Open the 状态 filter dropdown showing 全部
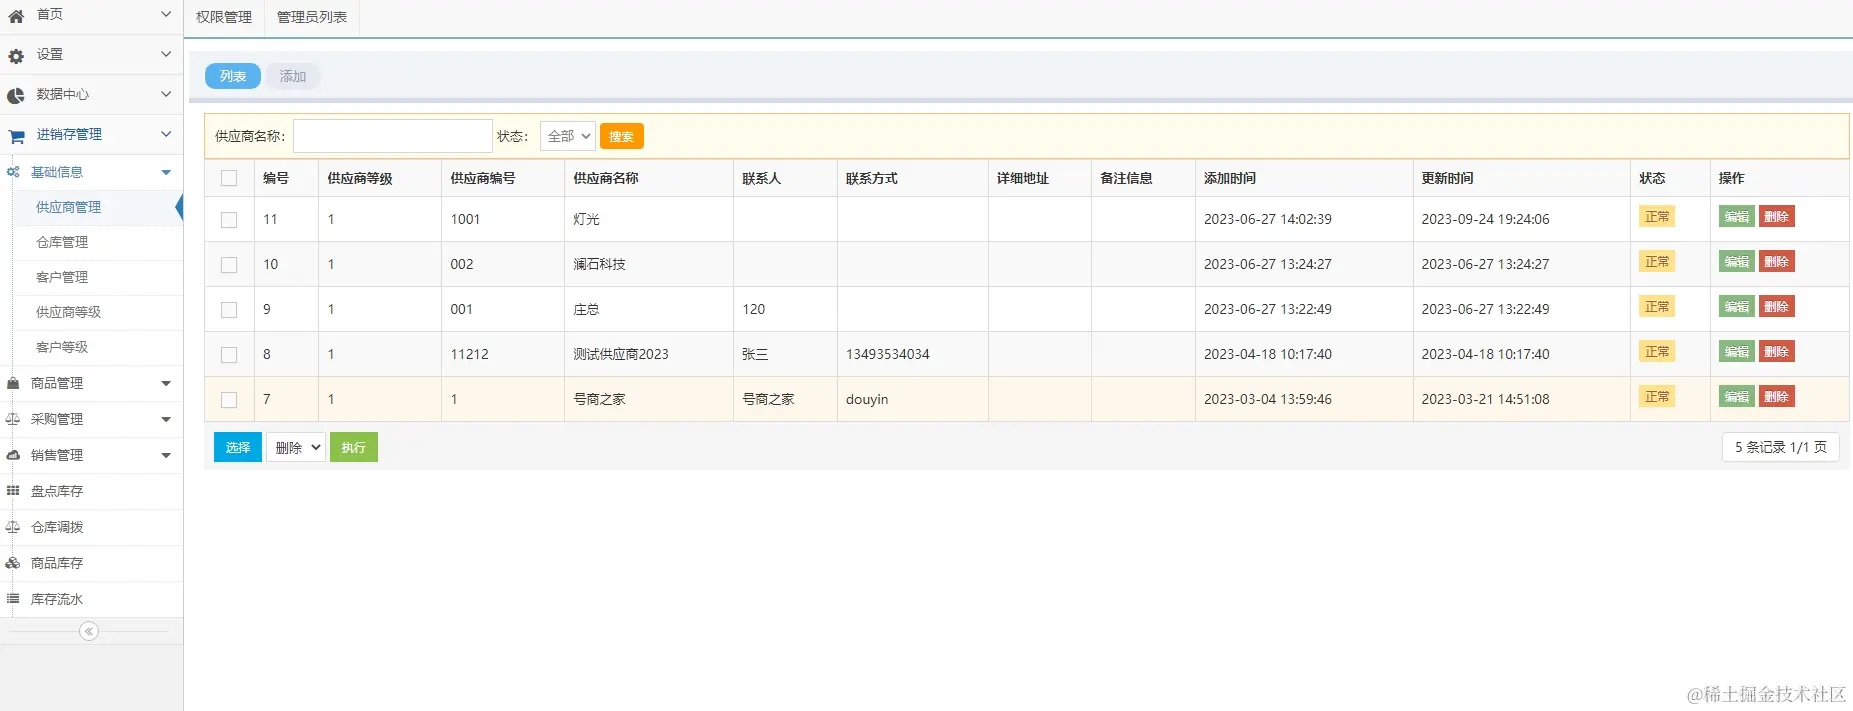Screen dimensions: 1853x711 [x=568, y=136]
